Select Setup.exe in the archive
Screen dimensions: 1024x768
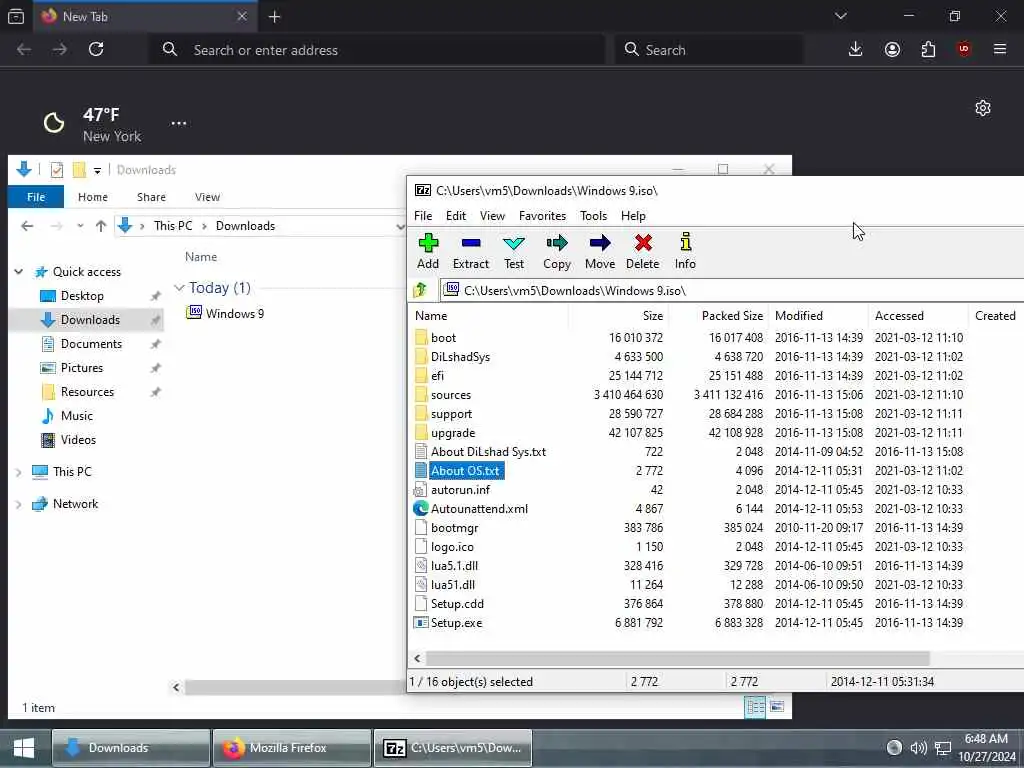click(456, 622)
